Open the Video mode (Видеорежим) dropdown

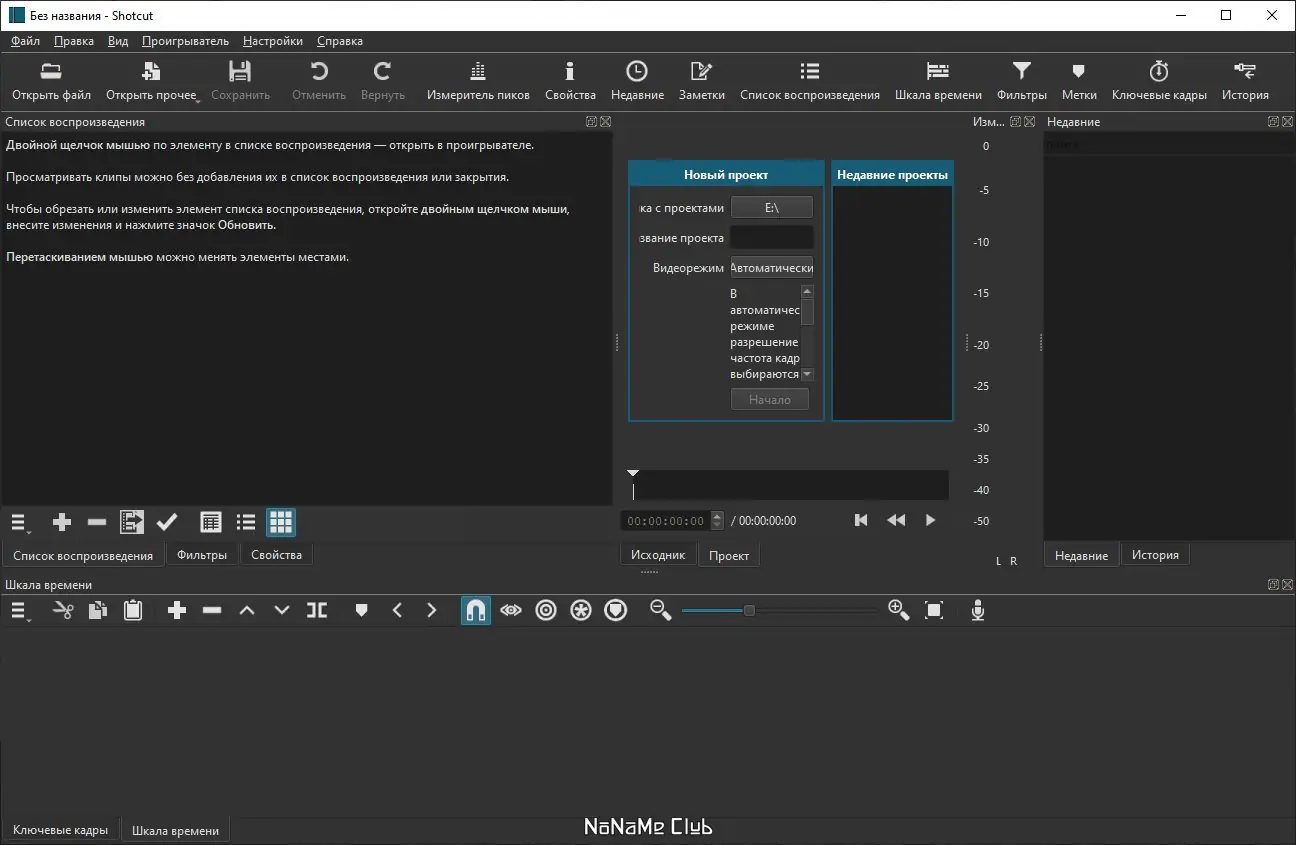(x=771, y=268)
